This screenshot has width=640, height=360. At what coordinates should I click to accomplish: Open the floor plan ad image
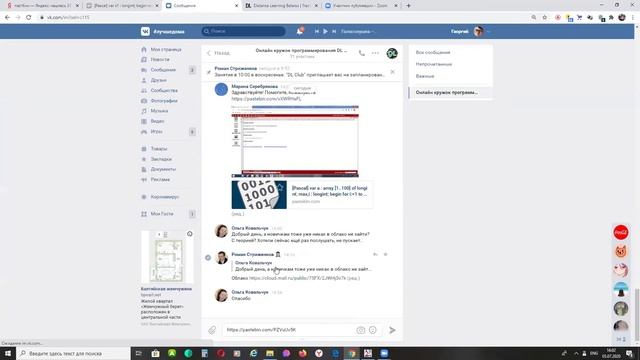tap(167, 257)
